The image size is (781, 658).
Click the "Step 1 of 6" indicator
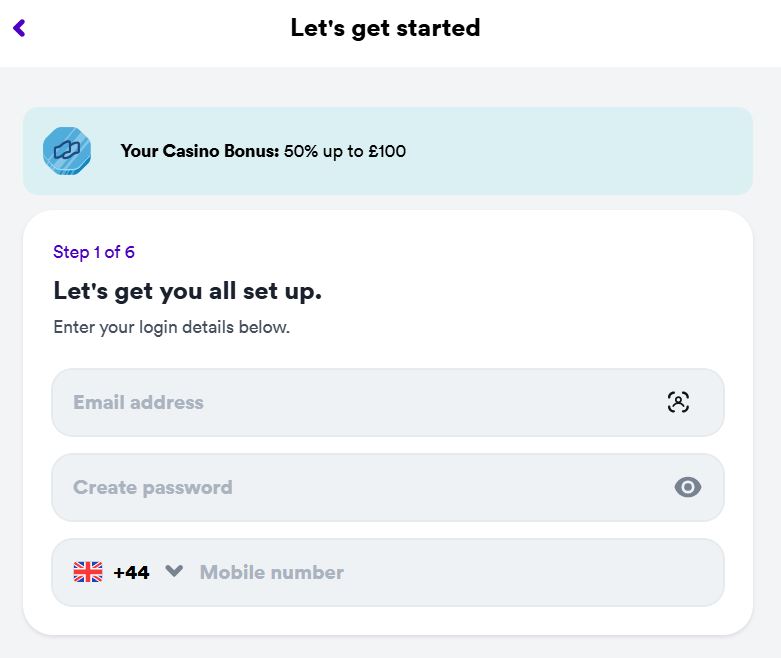pyautogui.click(x=94, y=252)
